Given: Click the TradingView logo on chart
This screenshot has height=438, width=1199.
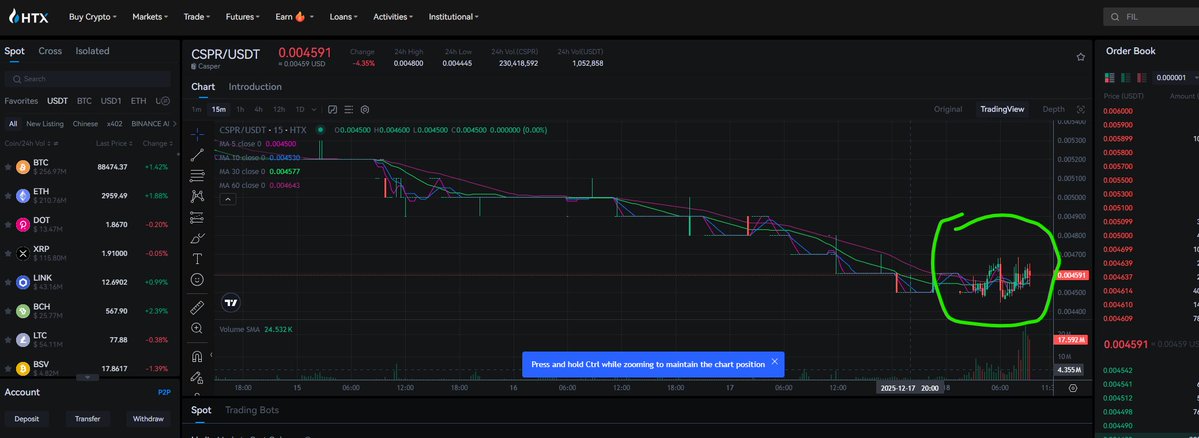Looking at the screenshot, I should point(231,303).
